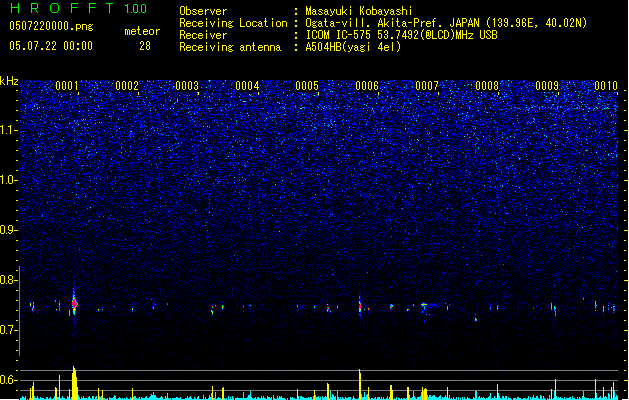The width and height of the screenshot is (629, 400).
Task: Click the 0.8 kHz axis label
Action: point(9,280)
